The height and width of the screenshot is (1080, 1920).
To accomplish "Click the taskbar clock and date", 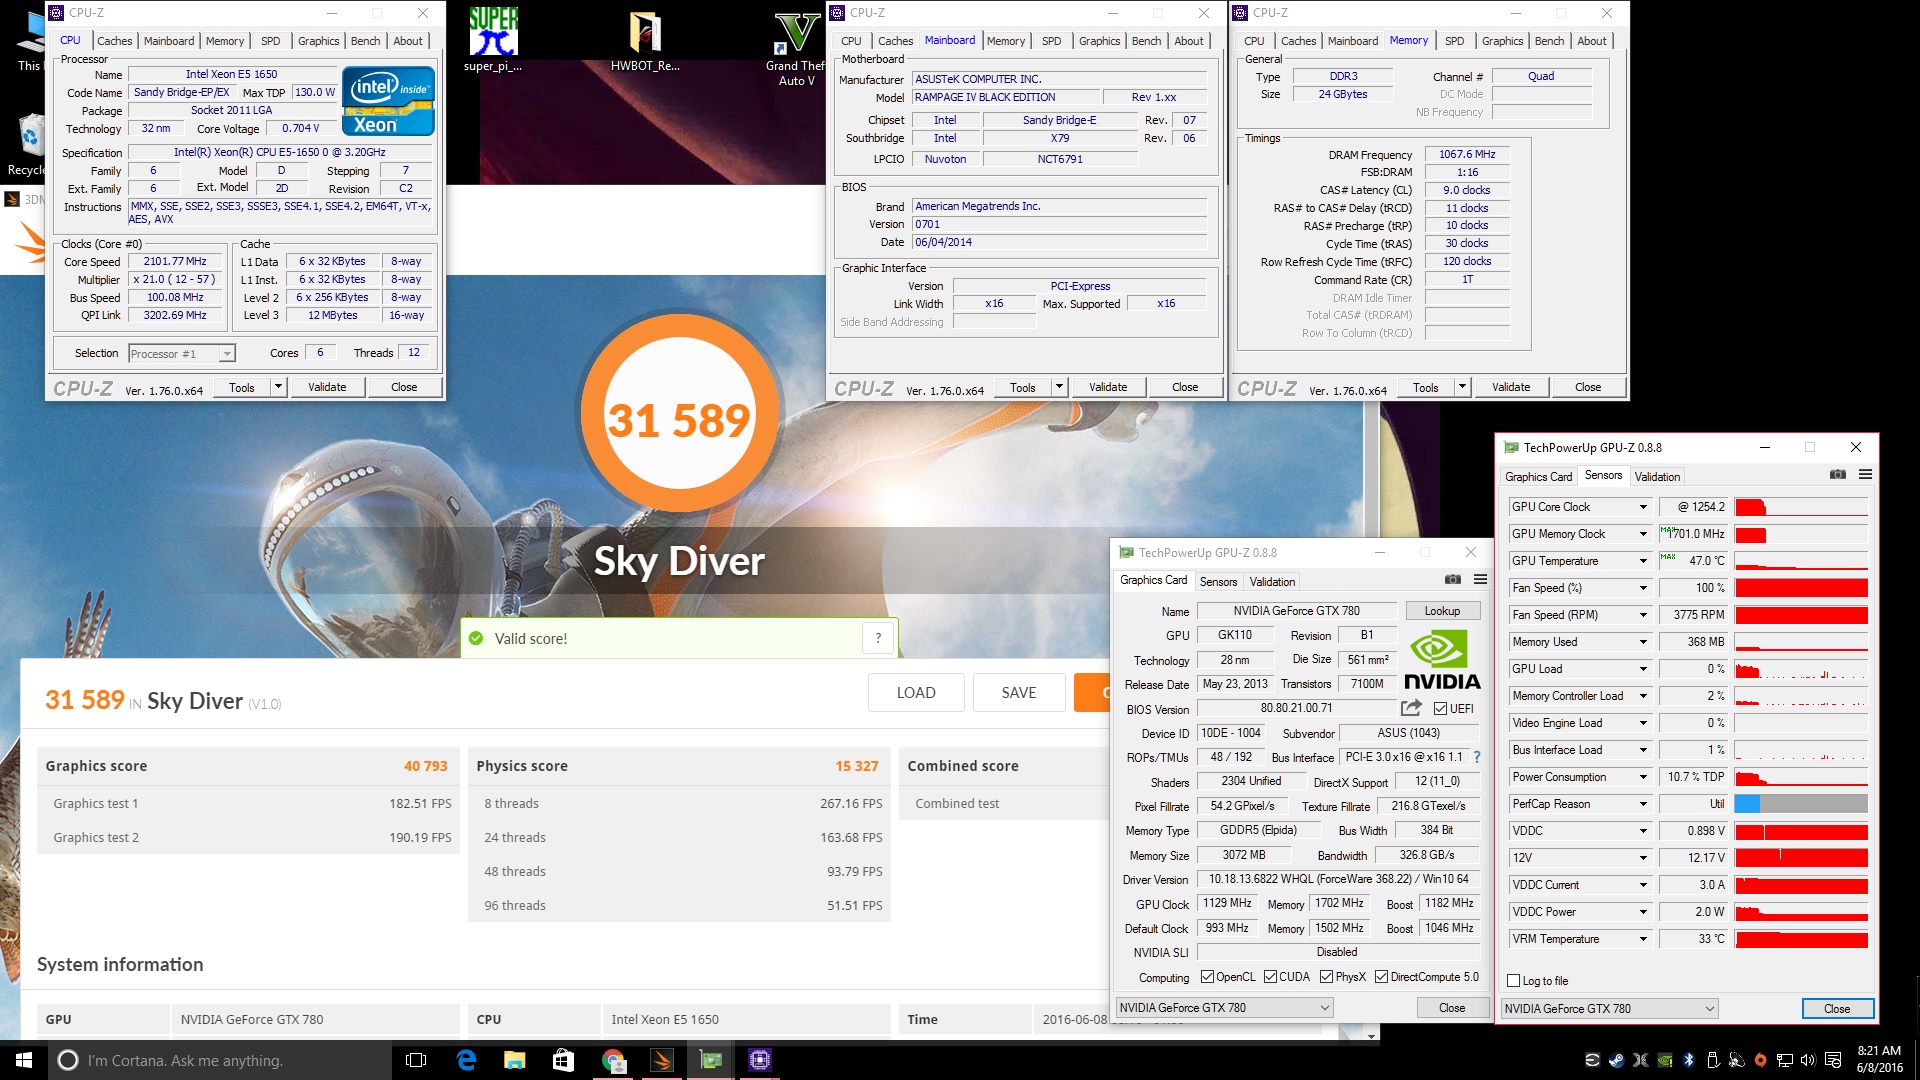I will pos(1879,1060).
